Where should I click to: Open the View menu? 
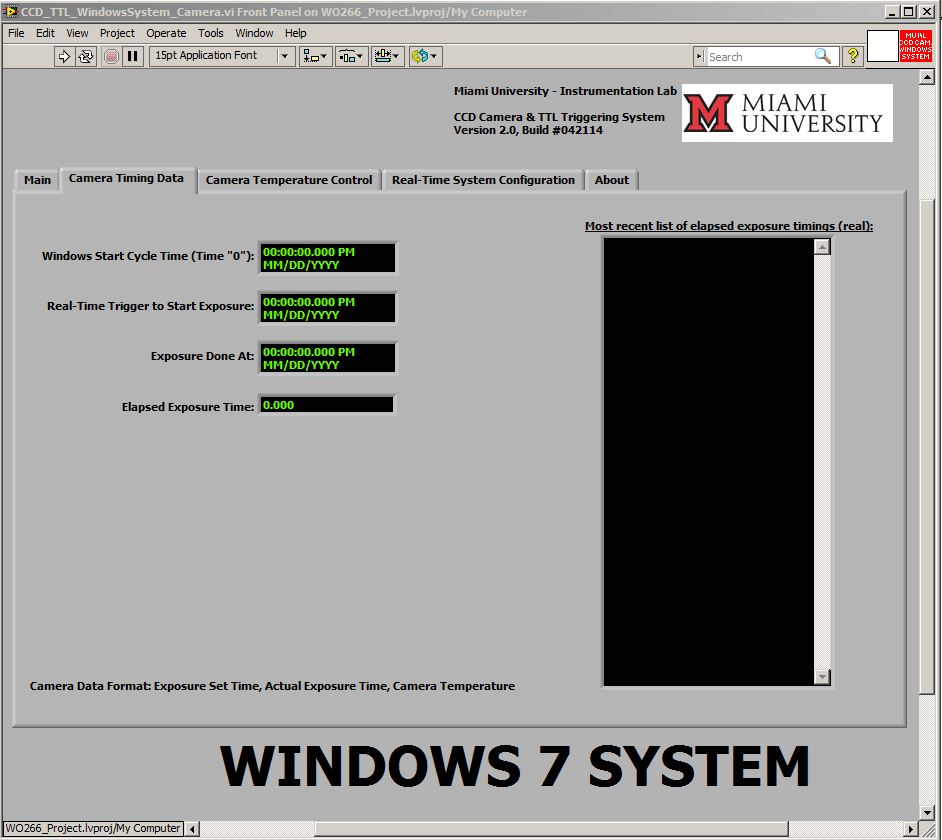point(77,33)
